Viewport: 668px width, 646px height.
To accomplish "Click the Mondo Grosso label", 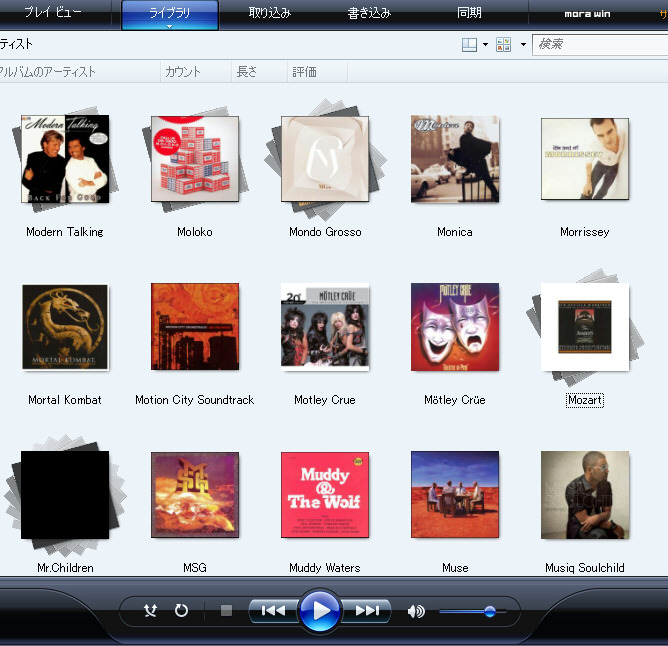I will (325, 232).
